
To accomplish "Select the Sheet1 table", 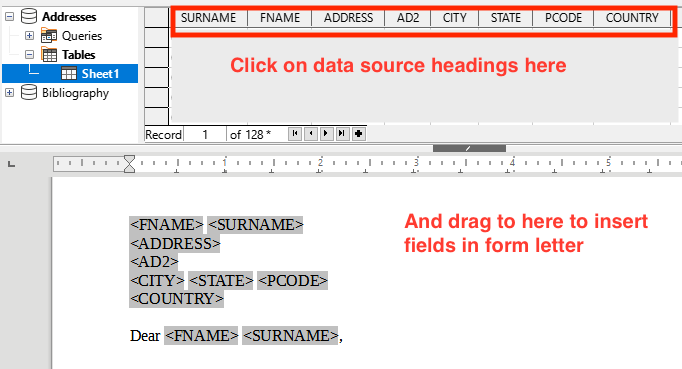I will click(x=70, y=74).
